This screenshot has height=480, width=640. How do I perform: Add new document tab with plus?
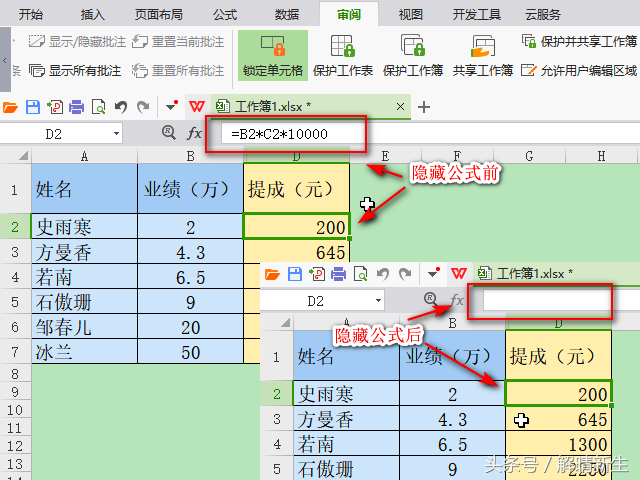click(424, 107)
